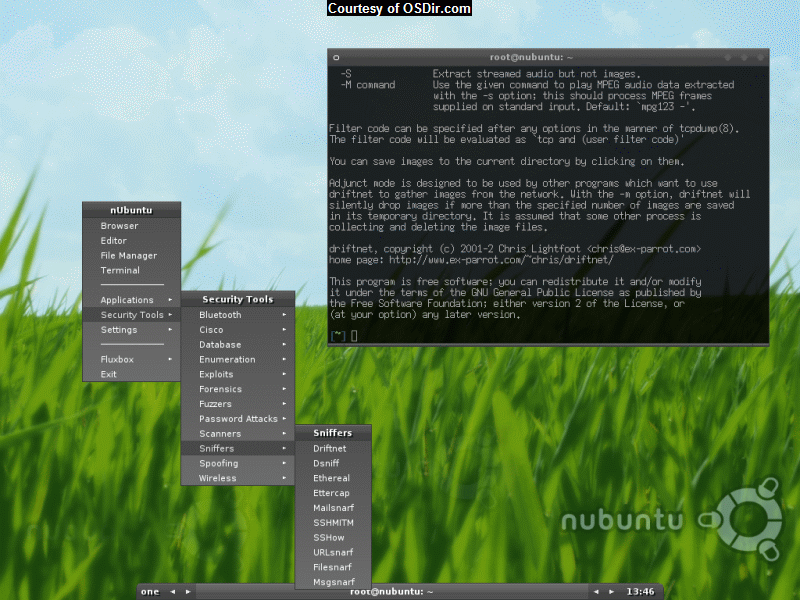Launch Dsniff from Sniffers menu
The image size is (800, 600).
(x=333, y=463)
